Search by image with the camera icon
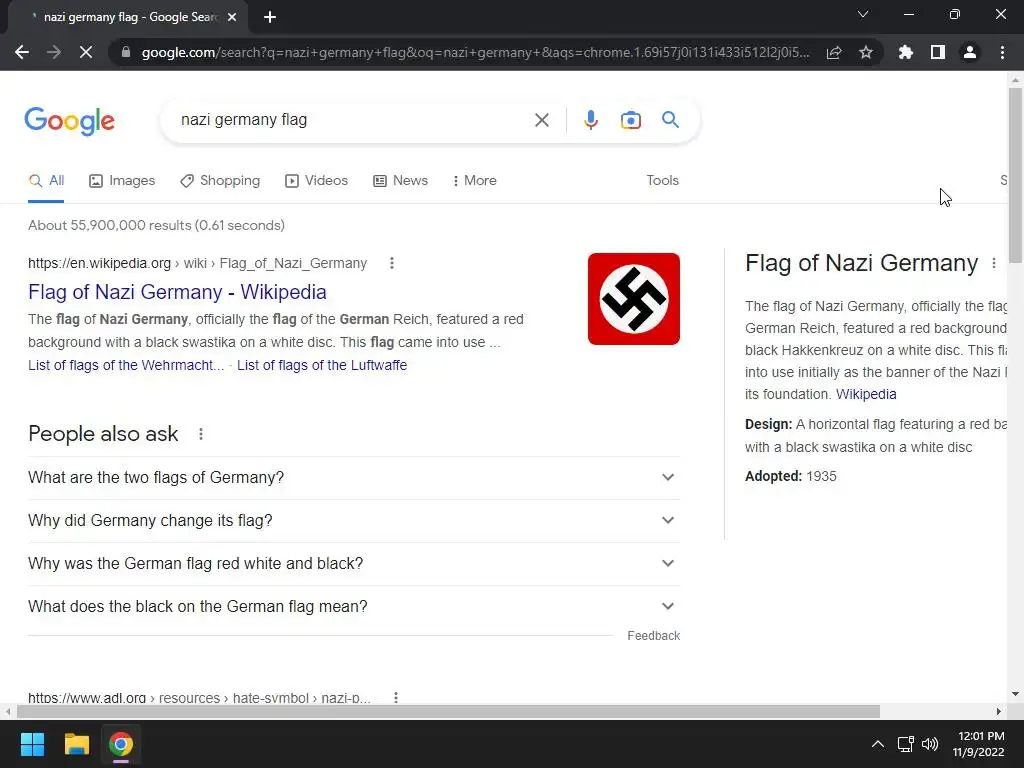This screenshot has width=1024, height=768. [x=631, y=120]
